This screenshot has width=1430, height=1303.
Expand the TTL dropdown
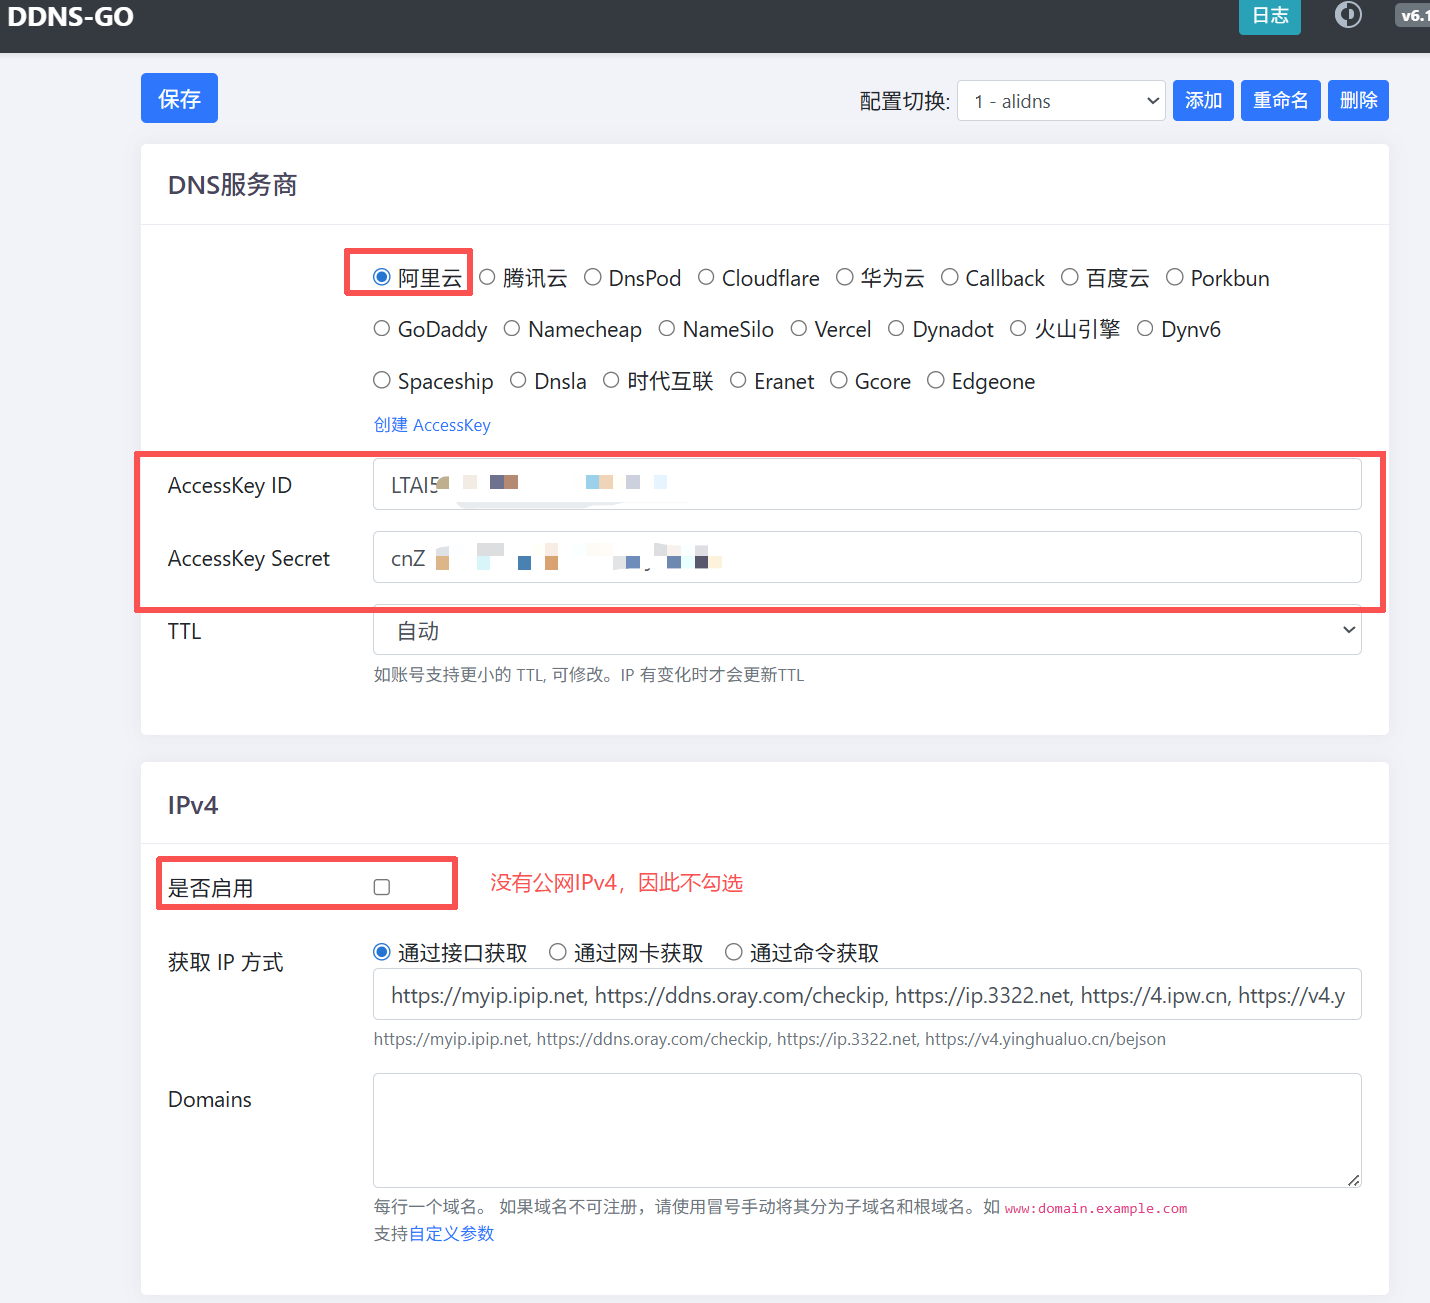(x=866, y=631)
